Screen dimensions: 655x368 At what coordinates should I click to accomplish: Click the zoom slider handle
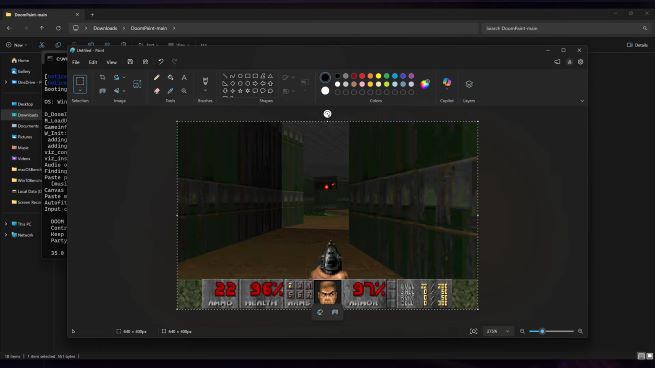[542, 331]
